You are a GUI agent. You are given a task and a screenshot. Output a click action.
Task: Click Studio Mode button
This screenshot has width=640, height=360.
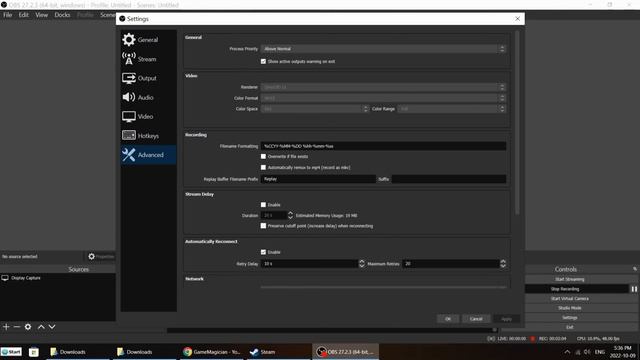click(570, 308)
